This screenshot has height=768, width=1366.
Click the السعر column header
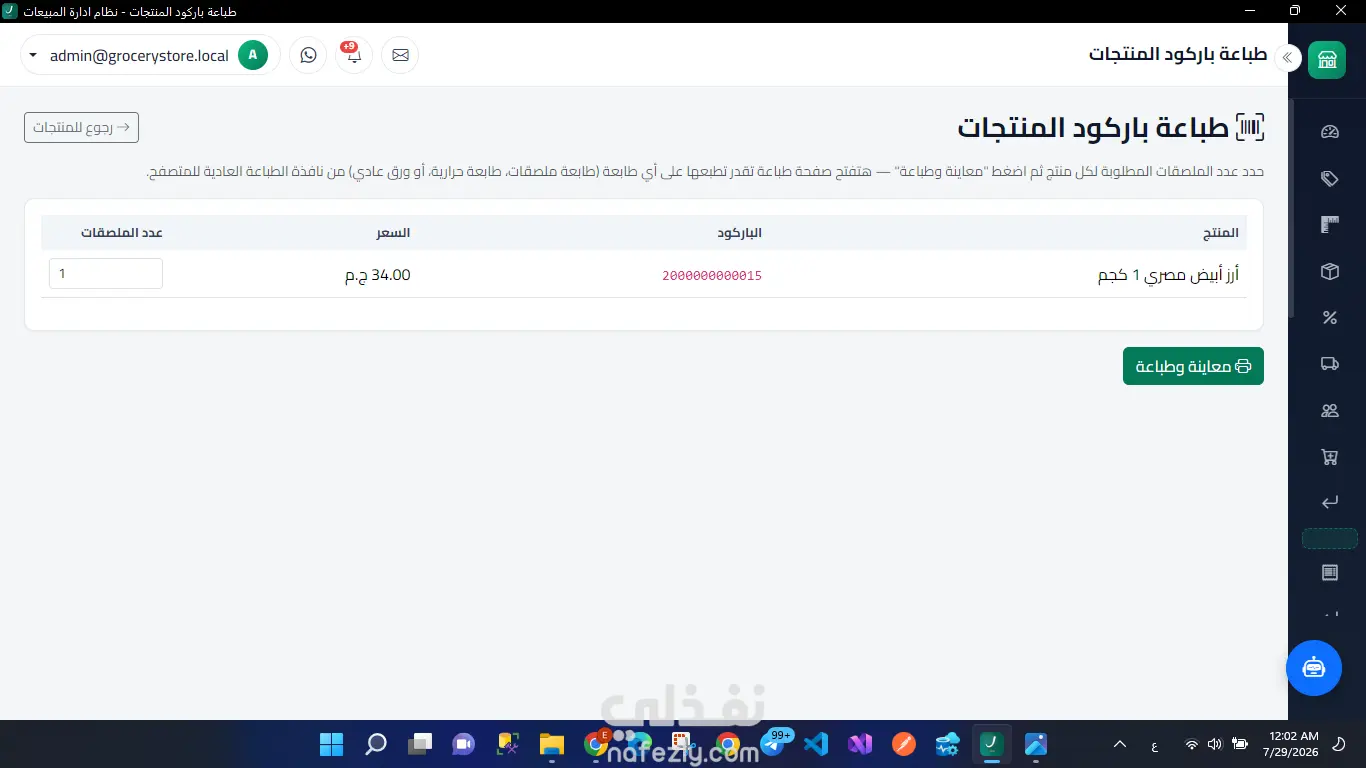pyautogui.click(x=393, y=233)
